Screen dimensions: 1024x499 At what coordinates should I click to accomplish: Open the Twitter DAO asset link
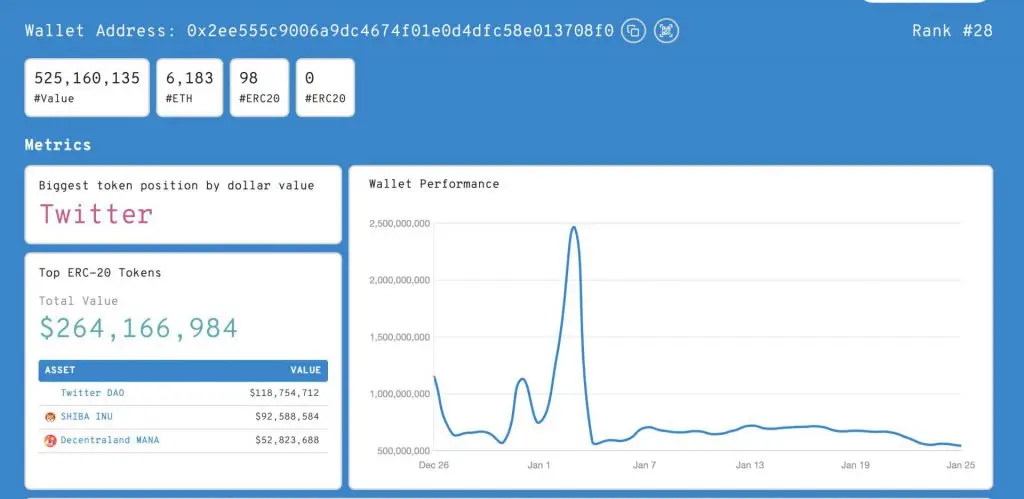click(92, 393)
